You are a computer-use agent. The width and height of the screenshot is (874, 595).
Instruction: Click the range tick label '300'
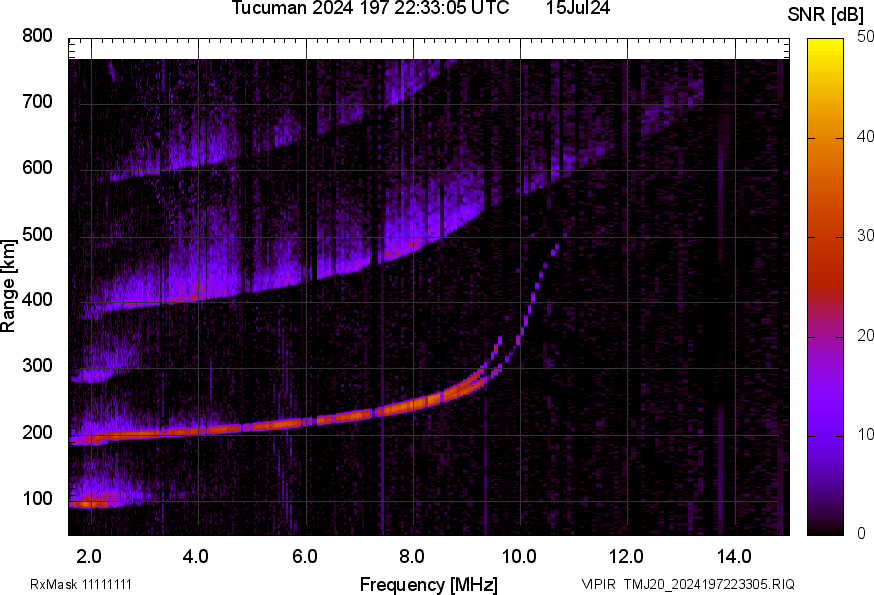(37, 366)
